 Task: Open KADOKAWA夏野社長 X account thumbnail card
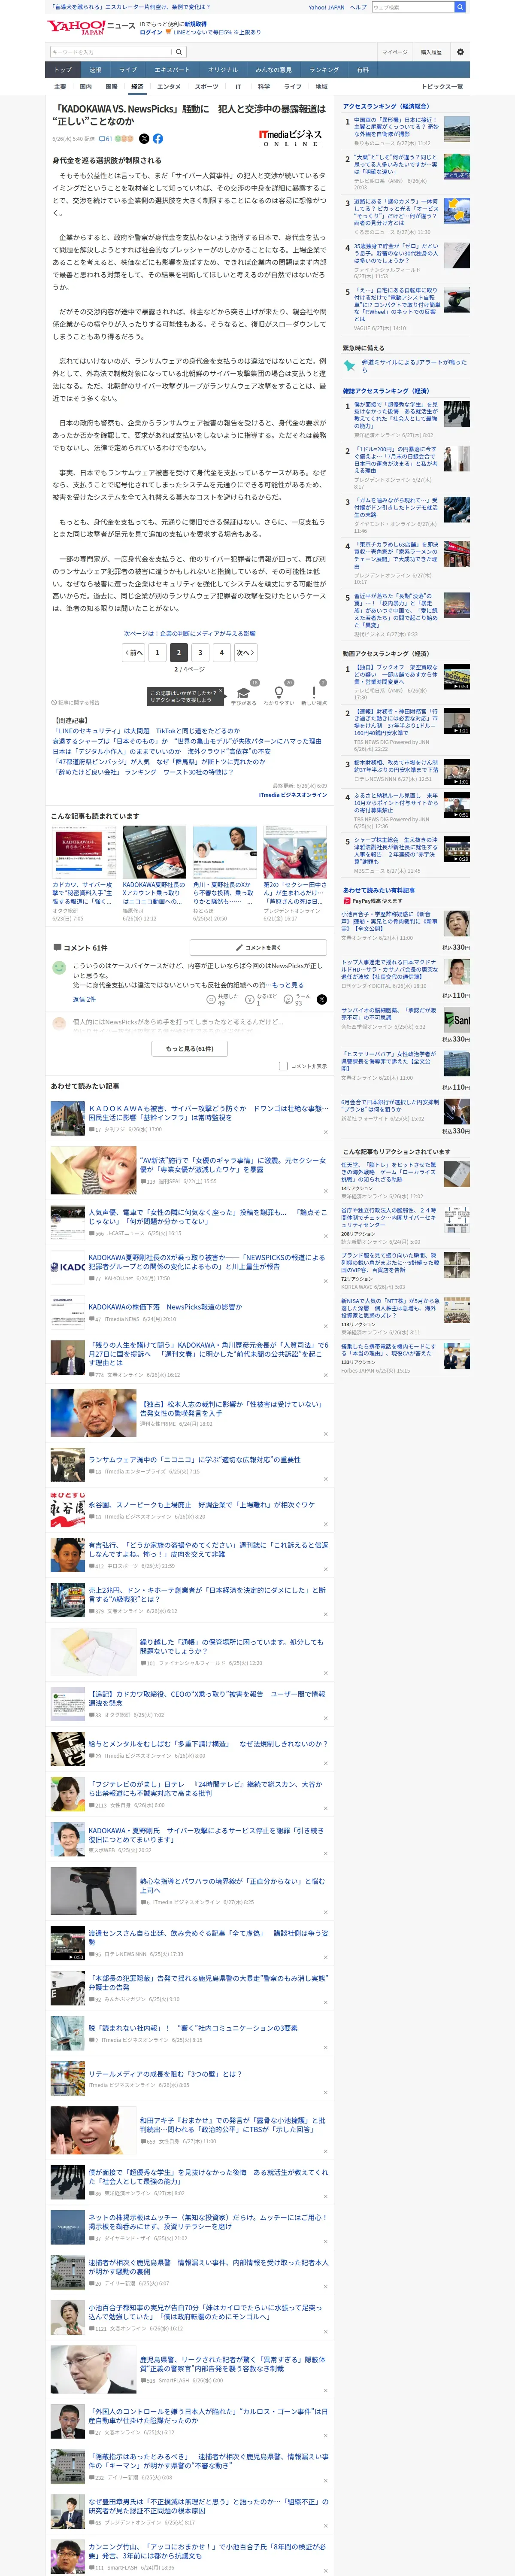pos(154,873)
